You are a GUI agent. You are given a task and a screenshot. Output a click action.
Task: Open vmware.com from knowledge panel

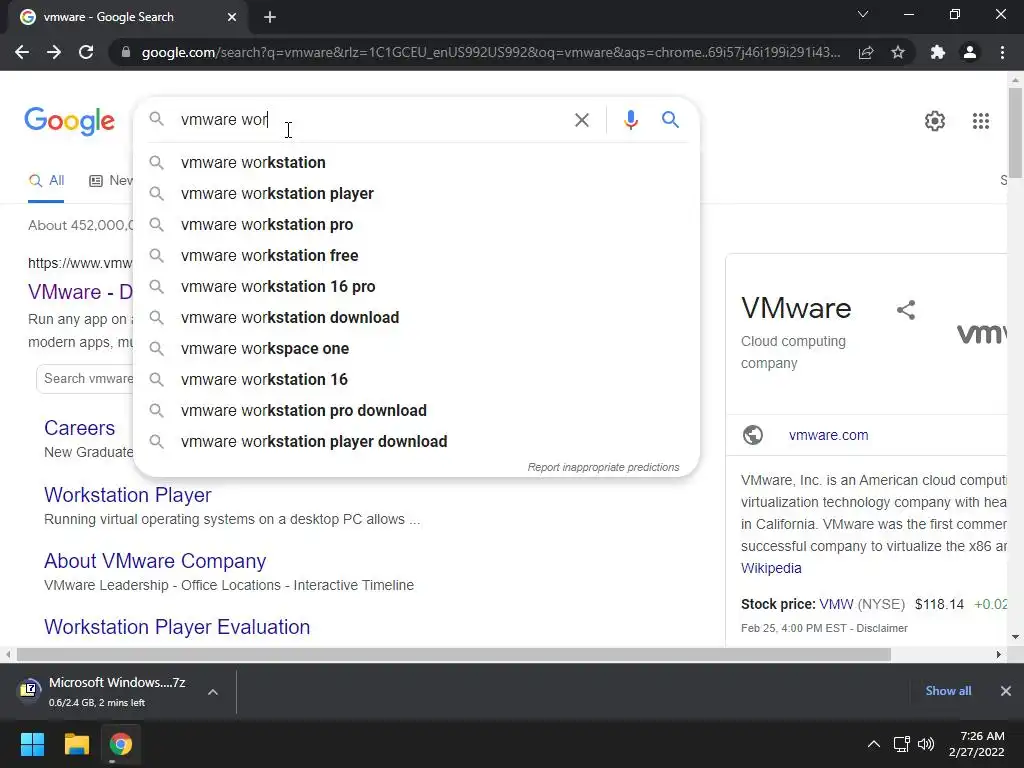pos(828,435)
